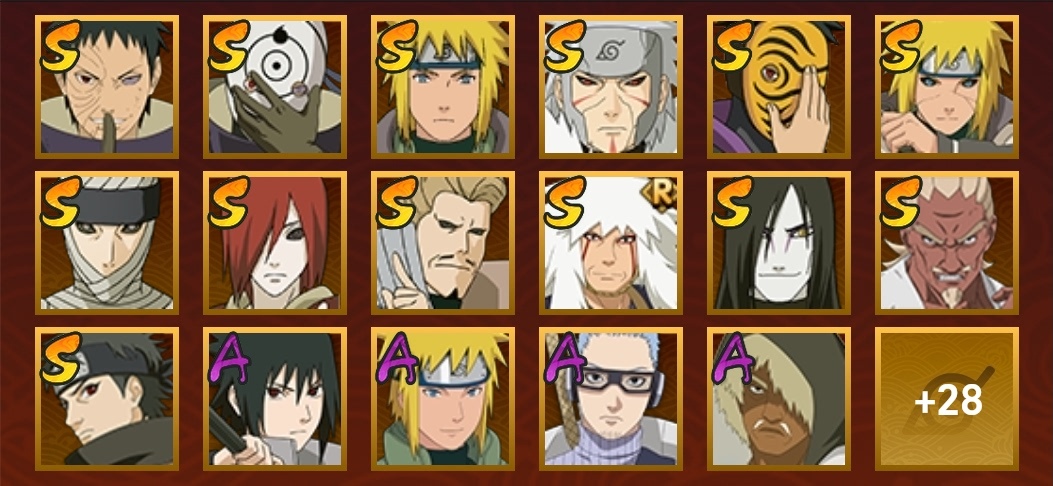
Task: Pick the orange swirl-mask ninja portrait
Action: click(x=779, y=87)
